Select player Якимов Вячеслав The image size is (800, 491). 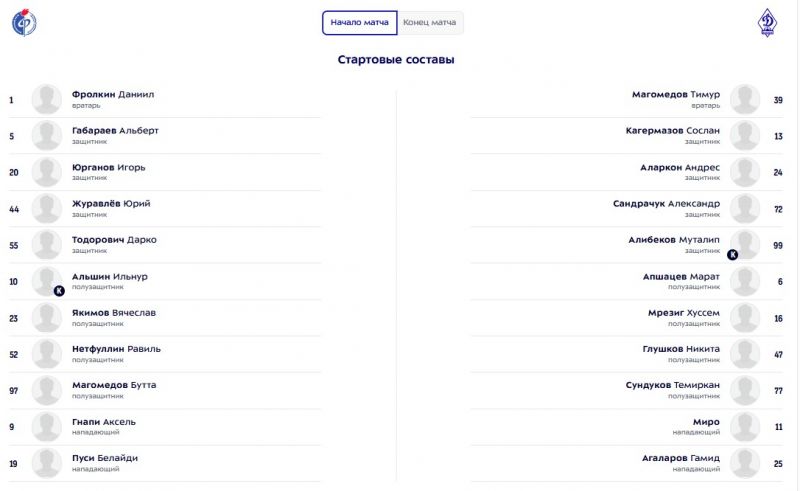coord(114,313)
